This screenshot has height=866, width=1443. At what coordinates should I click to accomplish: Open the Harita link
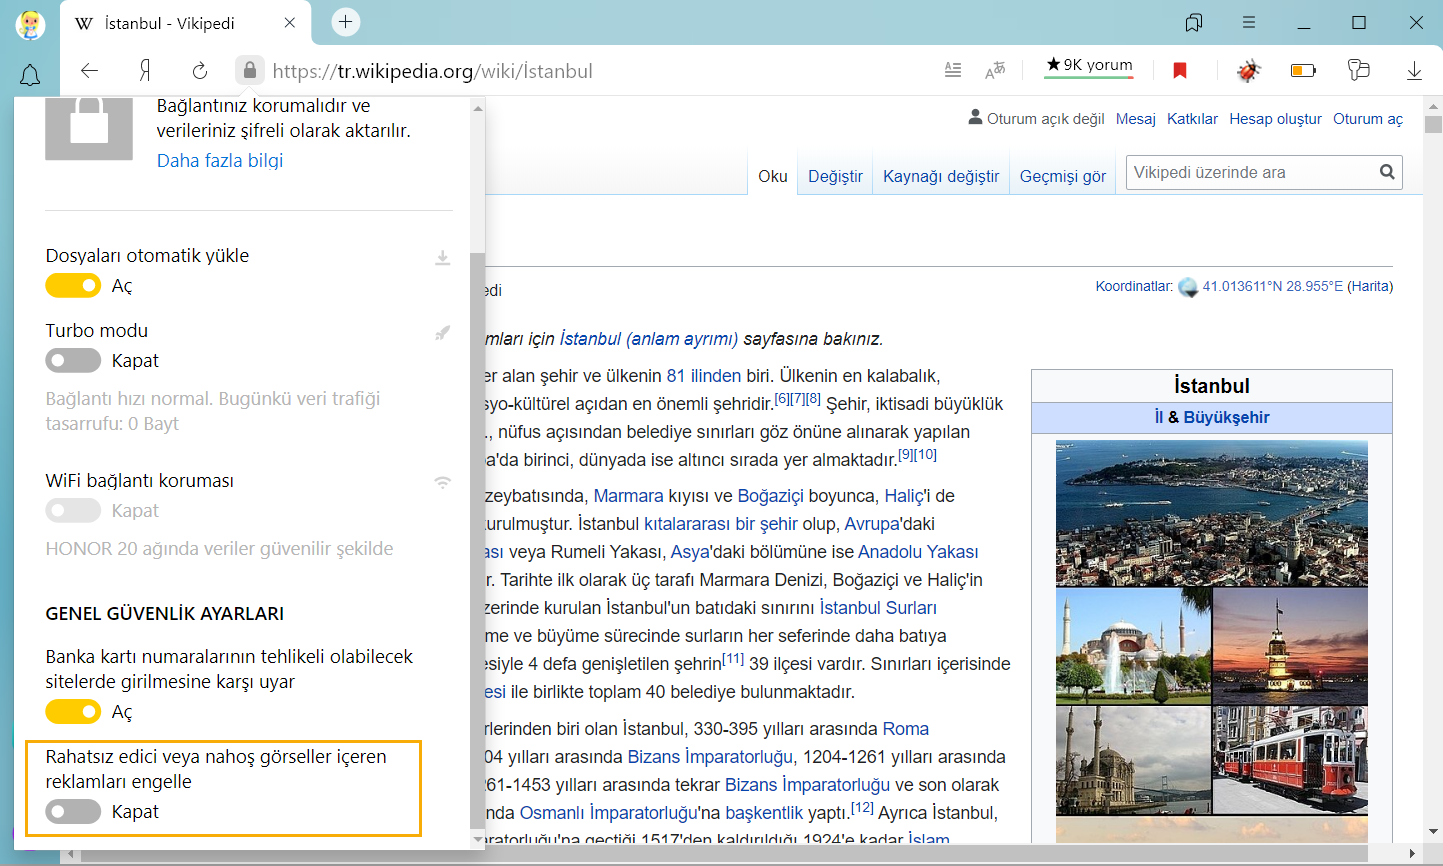coord(1370,286)
